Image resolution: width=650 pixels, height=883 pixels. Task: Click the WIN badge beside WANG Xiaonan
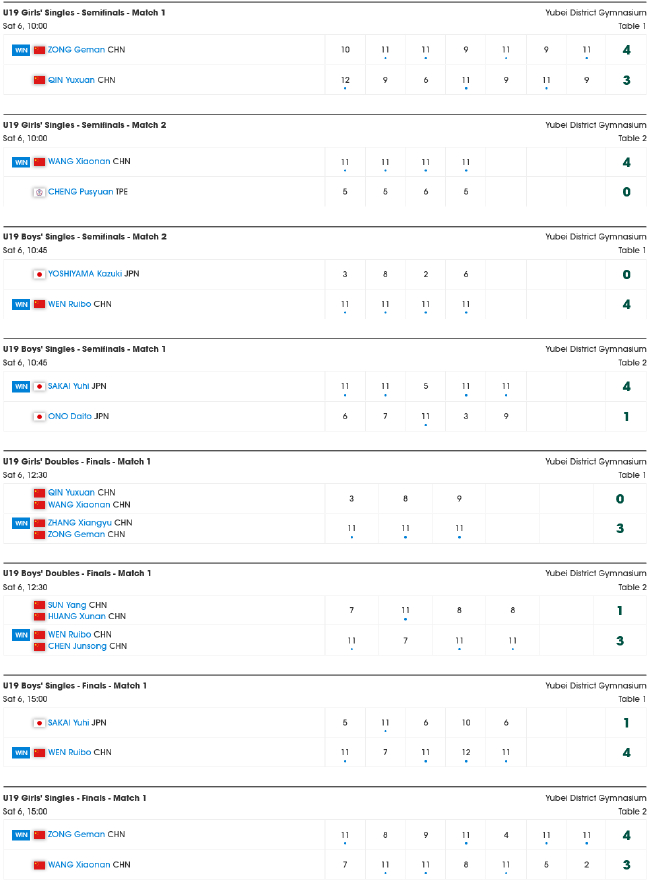tap(20, 162)
